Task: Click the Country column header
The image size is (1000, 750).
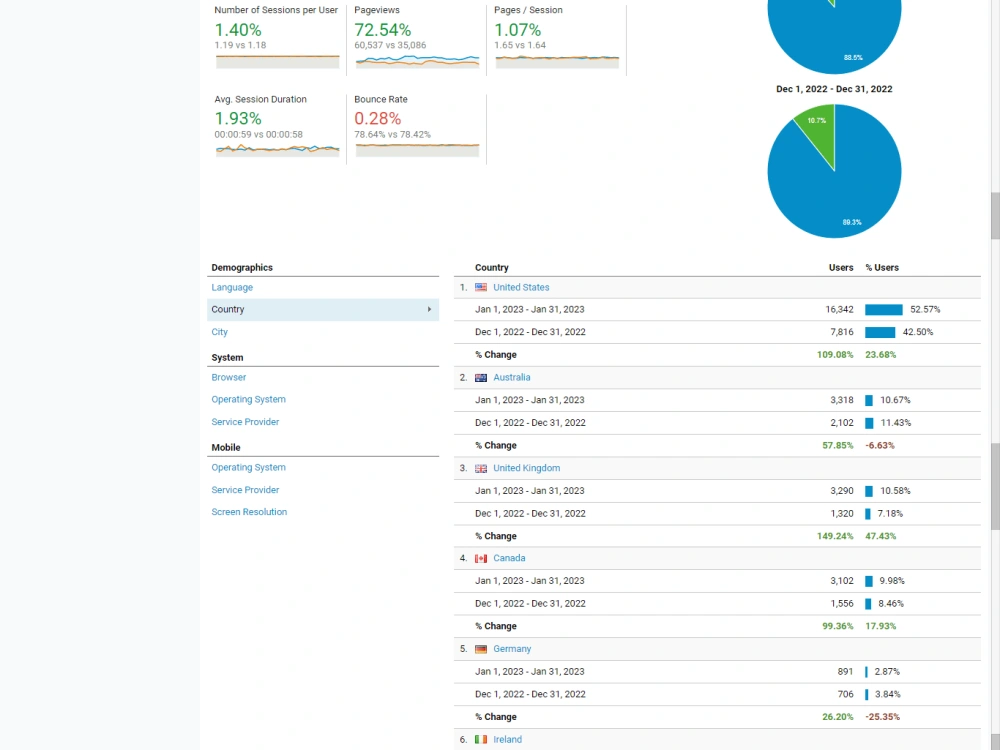Action: pos(492,268)
